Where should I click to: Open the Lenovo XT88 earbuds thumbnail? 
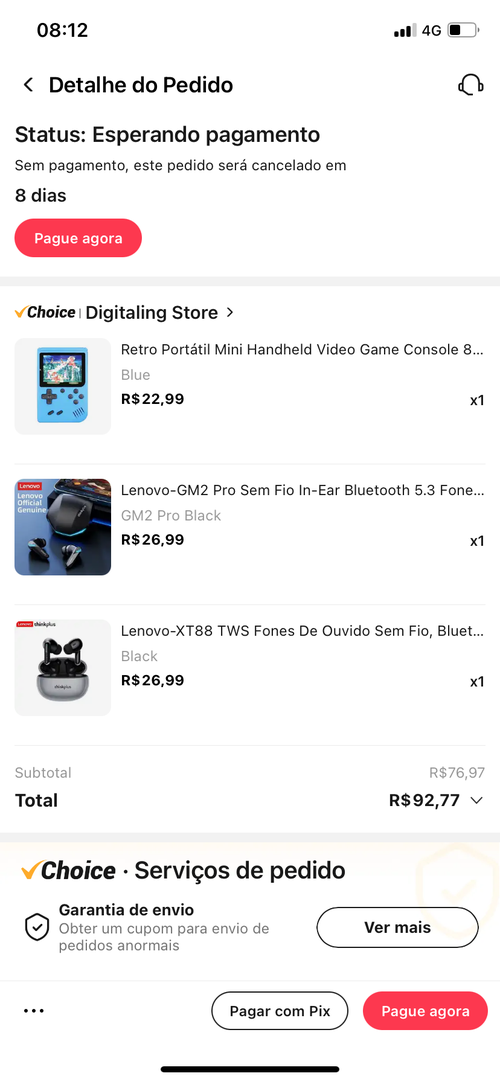[x=63, y=668]
